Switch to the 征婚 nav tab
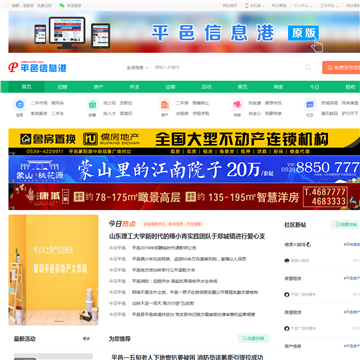This screenshot has height=360, width=360. (x=170, y=87)
